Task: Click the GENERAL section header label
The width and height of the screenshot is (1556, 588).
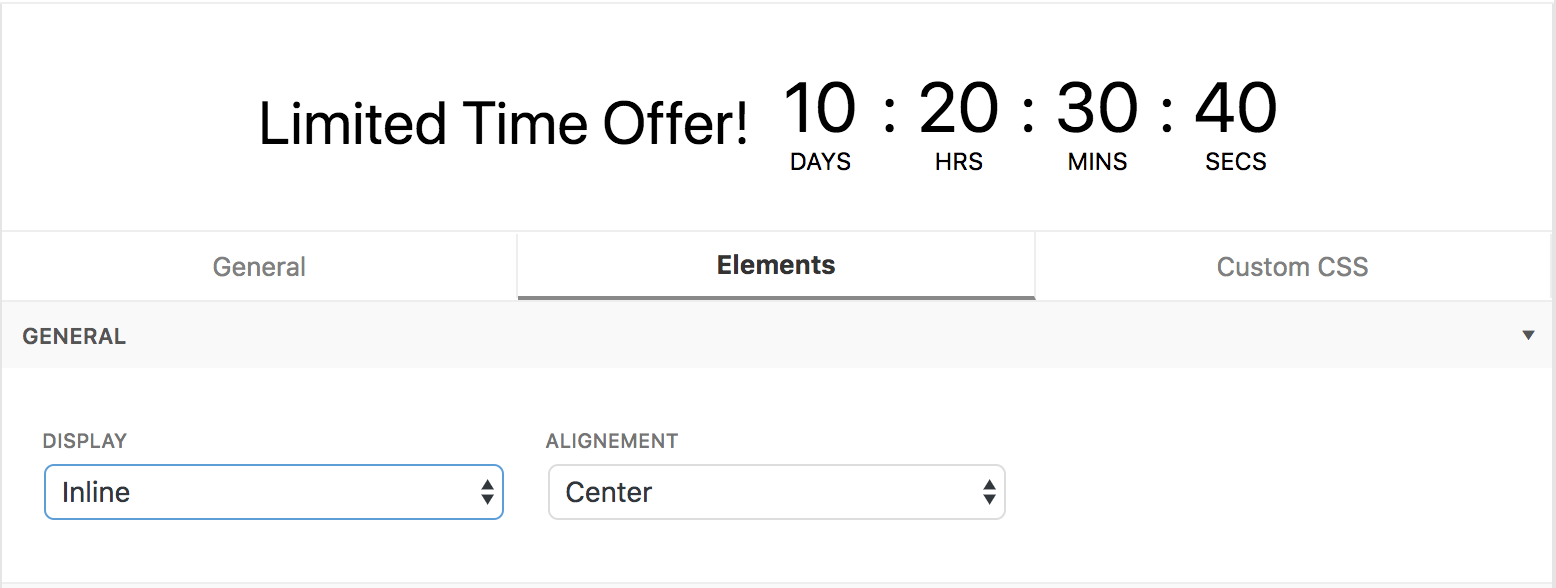Action: 74,337
